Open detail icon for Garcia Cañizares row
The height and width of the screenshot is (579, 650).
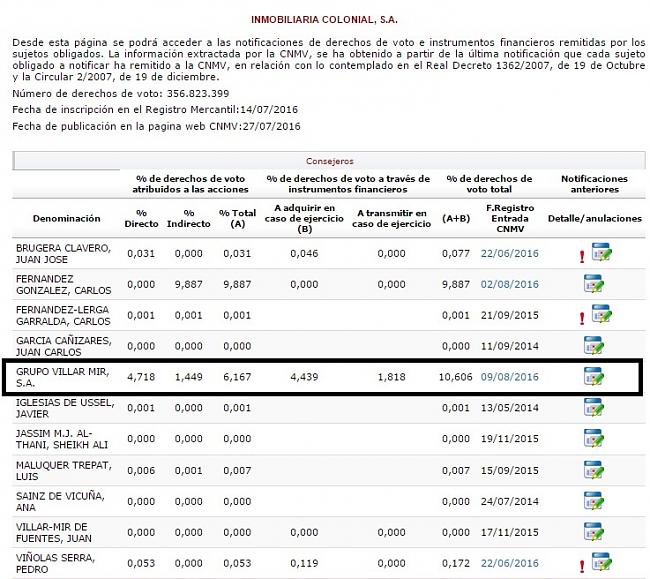coord(594,345)
